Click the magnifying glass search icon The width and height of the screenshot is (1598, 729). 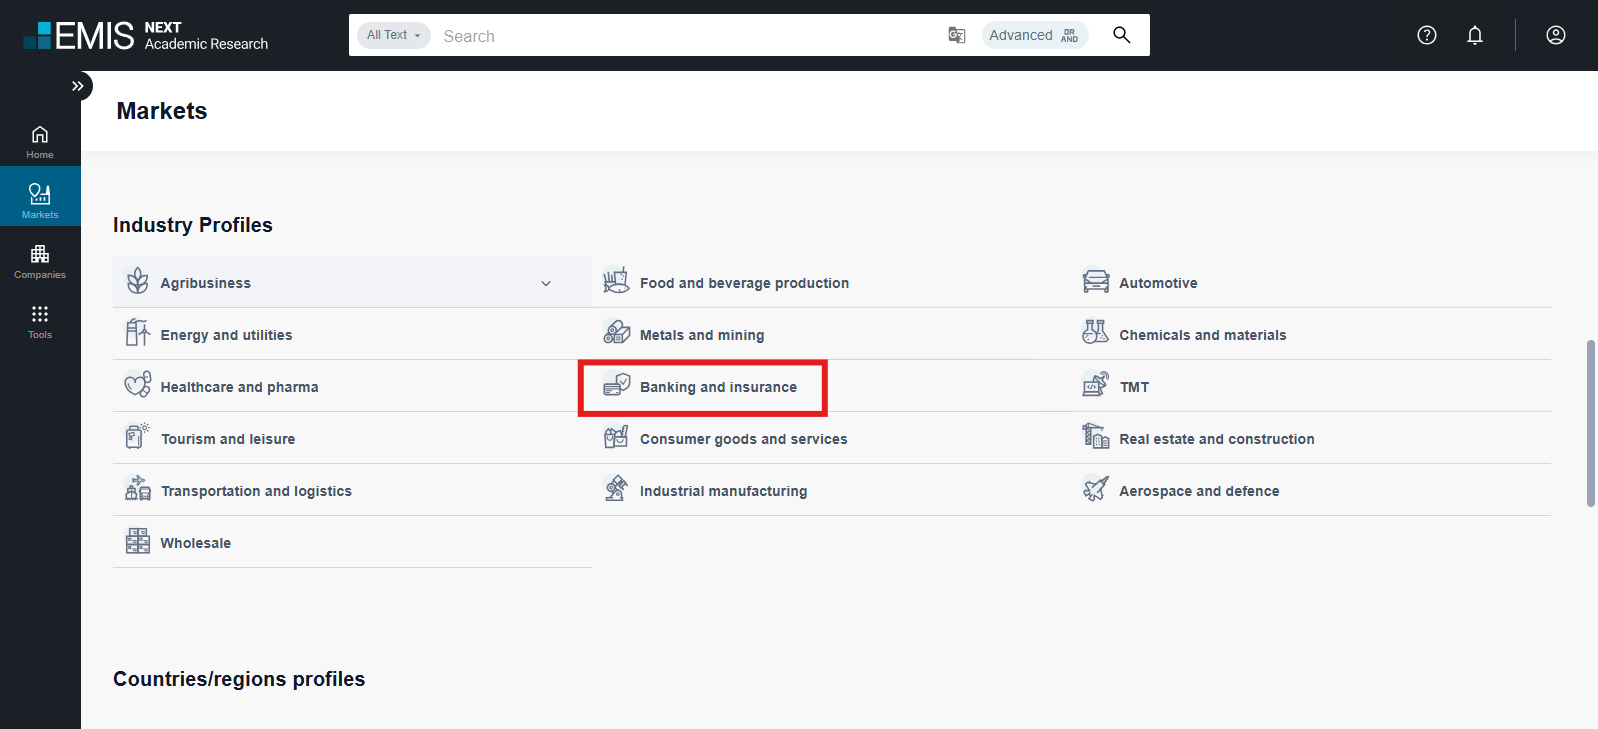tap(1121, 35)
